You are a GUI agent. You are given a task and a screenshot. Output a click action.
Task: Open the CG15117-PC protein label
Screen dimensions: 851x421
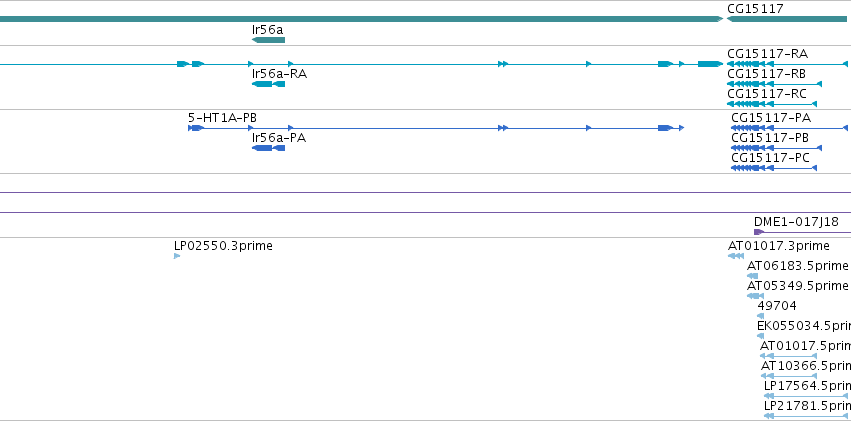[x=771, y=158]
